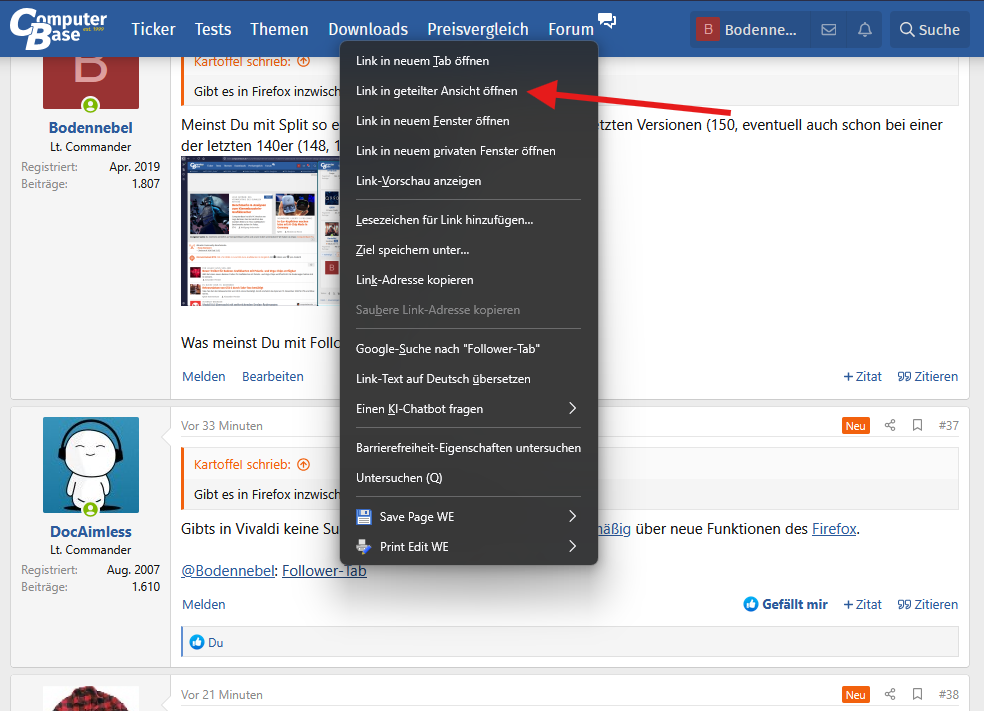984x711 pixels.
Task: Open the Forum navigation item
Action: tap(571, 29)
